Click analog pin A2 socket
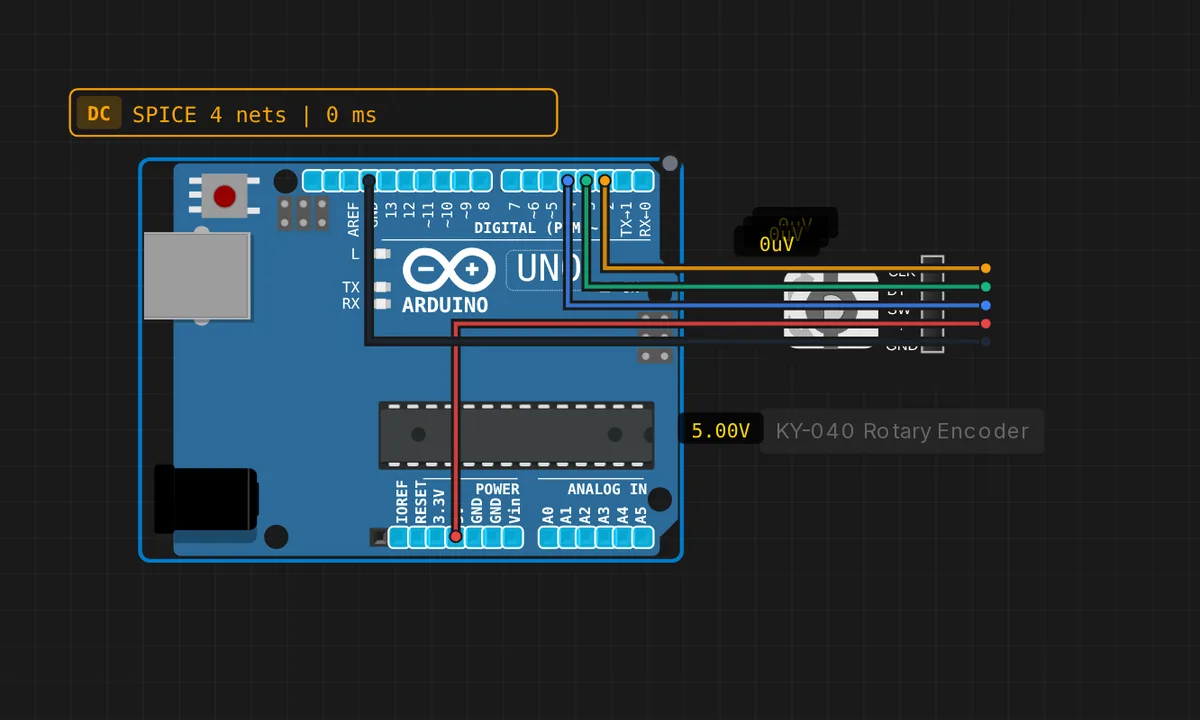This screenshot has width=1200, height=720. (x=587, y=537)
